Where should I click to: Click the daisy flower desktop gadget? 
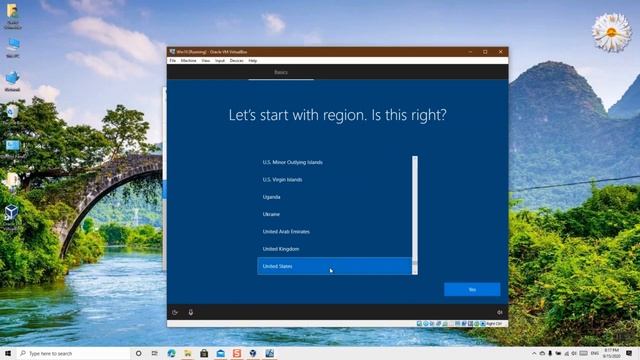coord(611,32)
